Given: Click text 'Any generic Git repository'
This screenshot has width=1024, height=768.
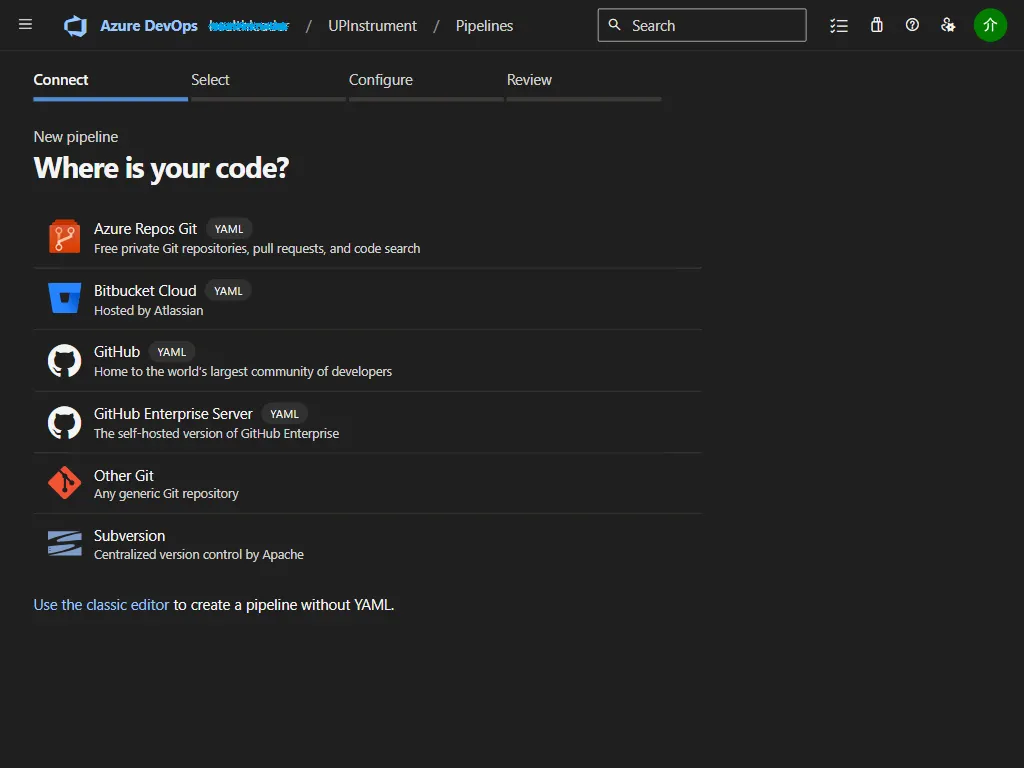Looking at the screenshot, I should pyautogui.click(x=166, y=494).
